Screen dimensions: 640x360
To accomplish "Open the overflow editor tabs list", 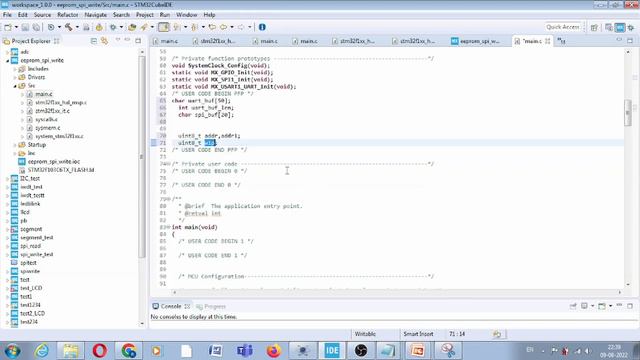I will (x=562, y=41).
